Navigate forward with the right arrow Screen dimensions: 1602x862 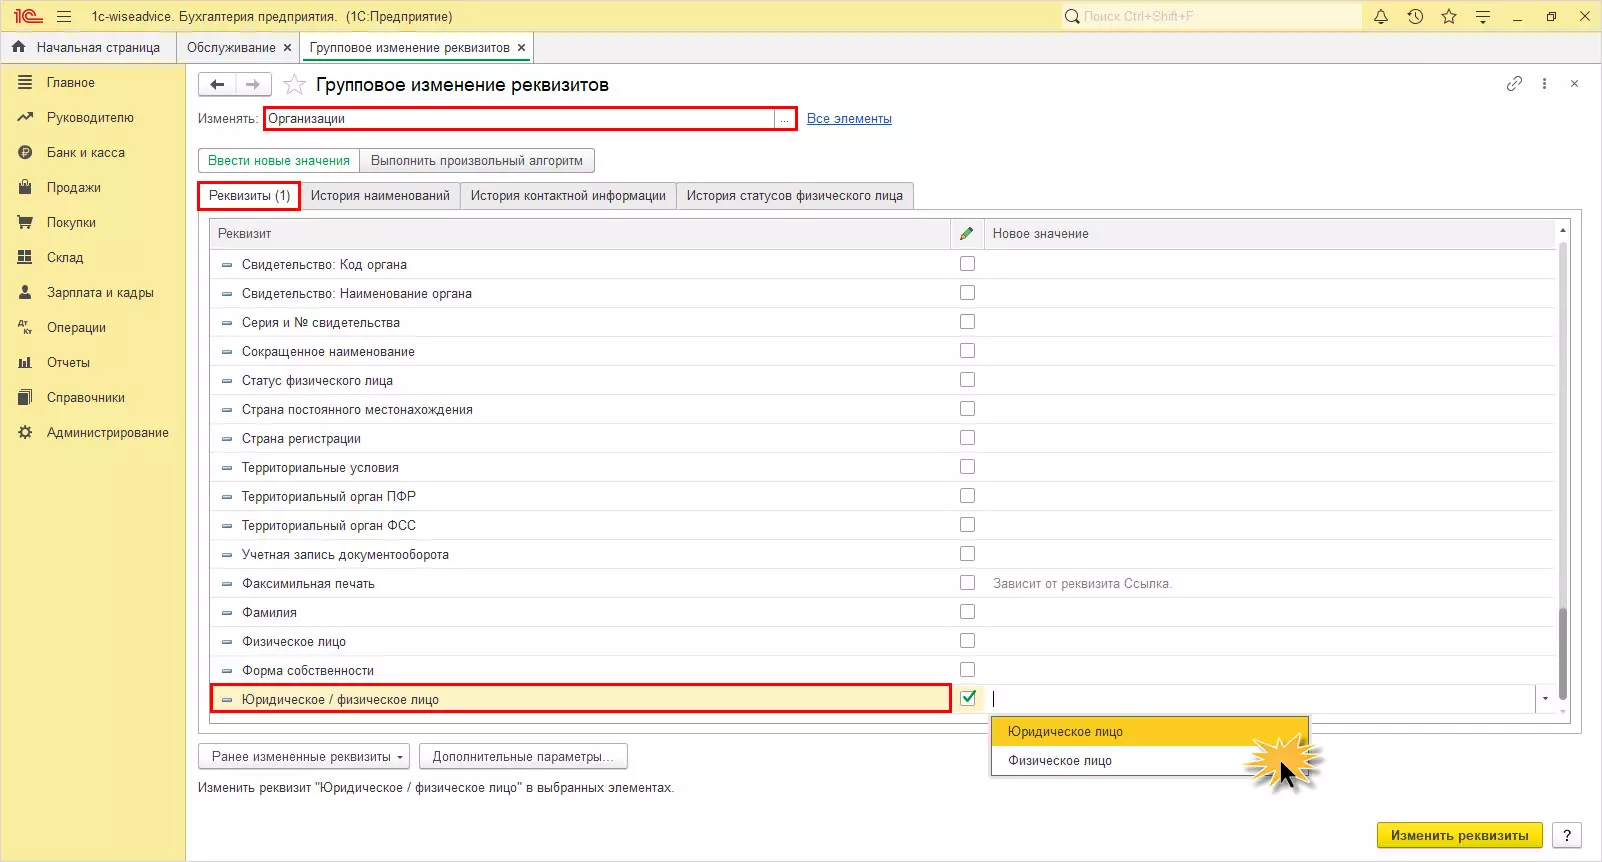(x=253, y=85)
